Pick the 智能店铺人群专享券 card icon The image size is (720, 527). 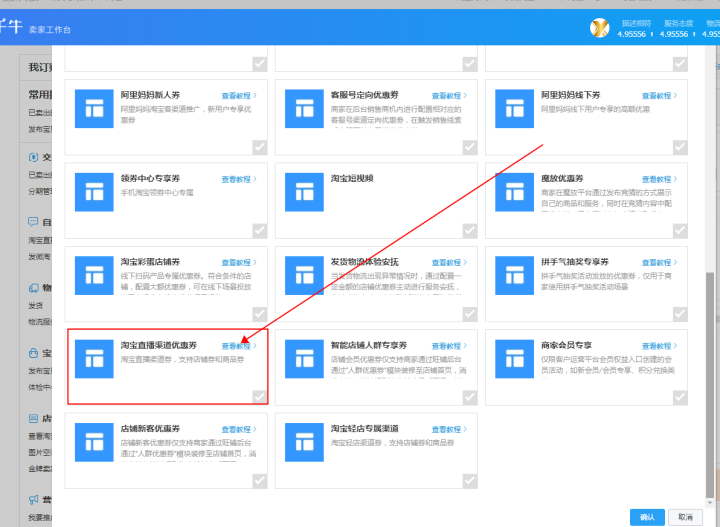click(x=304, y=359)
